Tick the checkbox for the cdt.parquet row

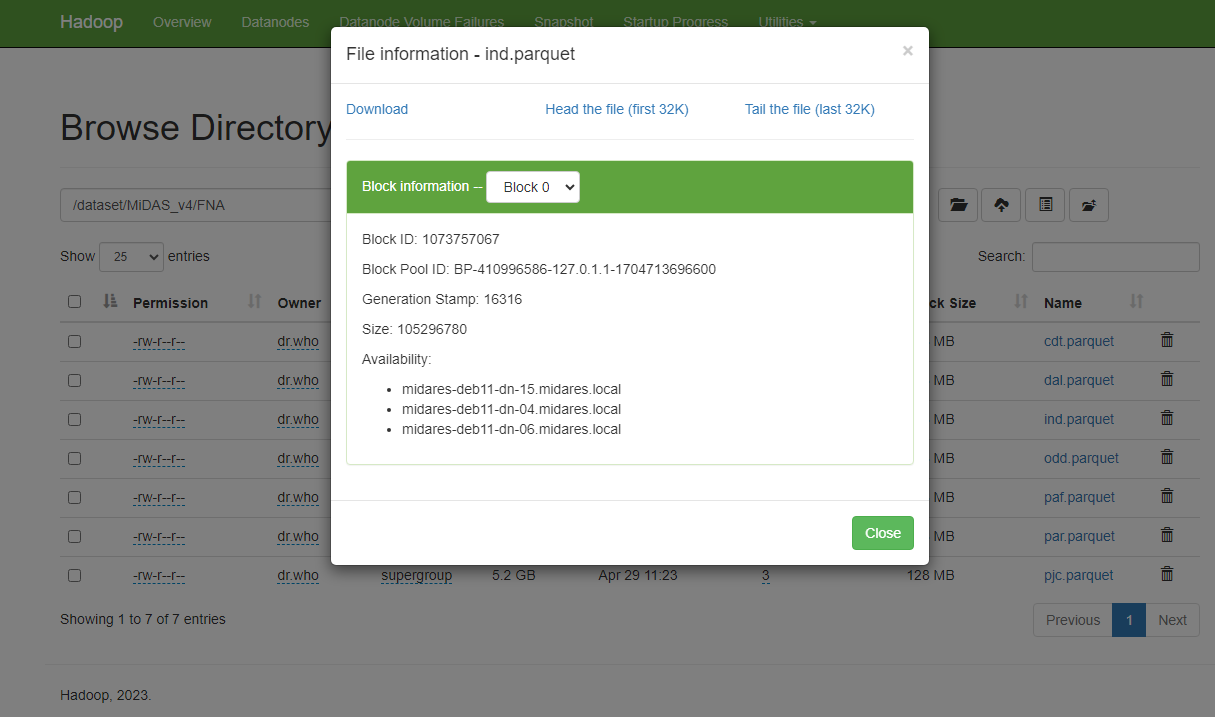(x=74, y=341)
